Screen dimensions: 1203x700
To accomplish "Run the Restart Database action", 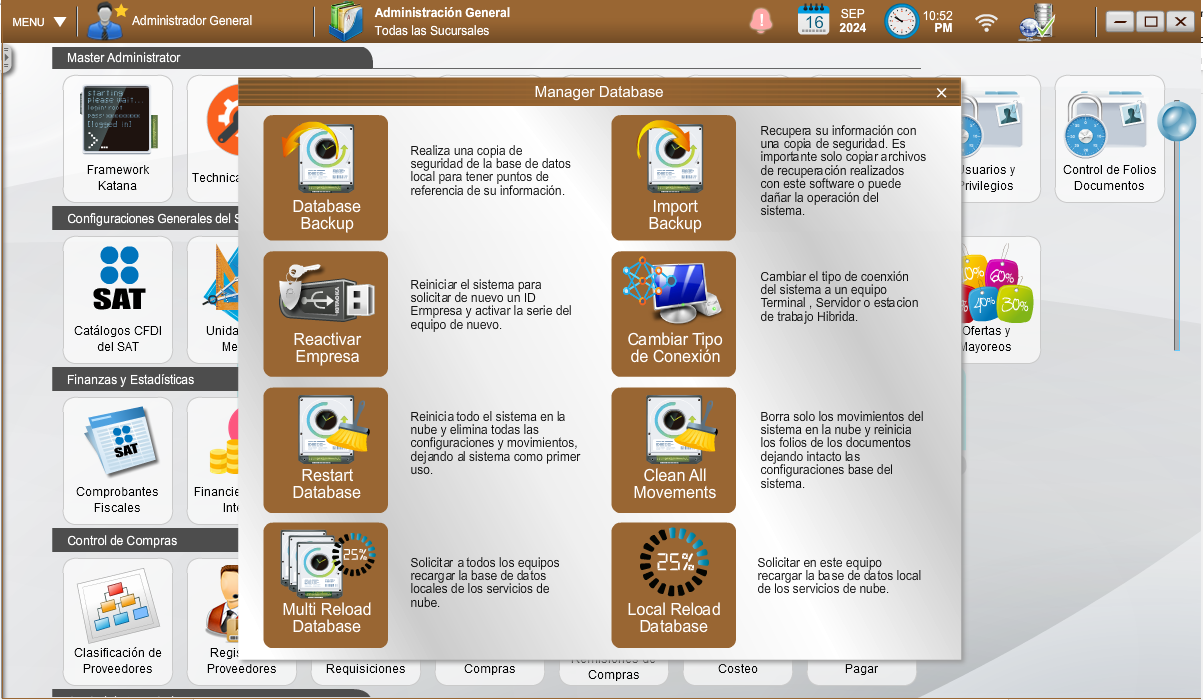I will 325,450.
